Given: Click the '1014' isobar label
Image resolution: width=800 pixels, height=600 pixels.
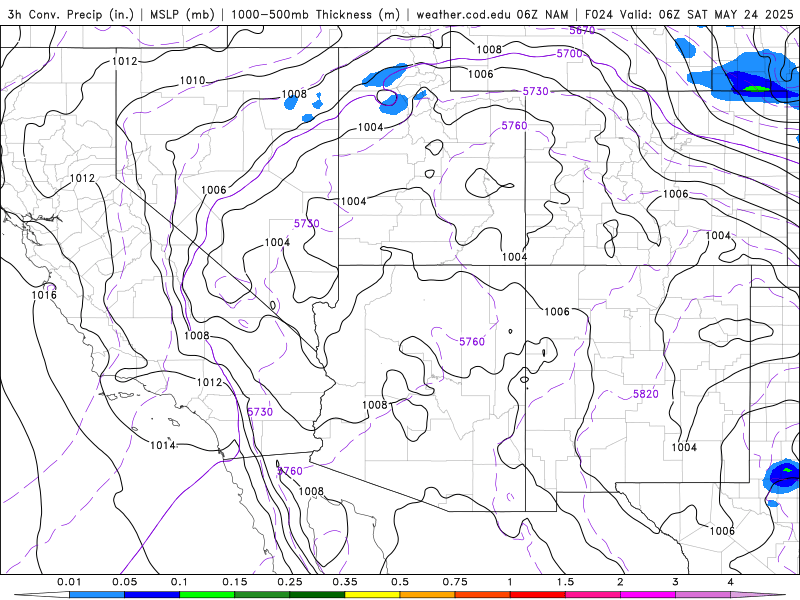Looking at the screenshot, I should 163,445.
